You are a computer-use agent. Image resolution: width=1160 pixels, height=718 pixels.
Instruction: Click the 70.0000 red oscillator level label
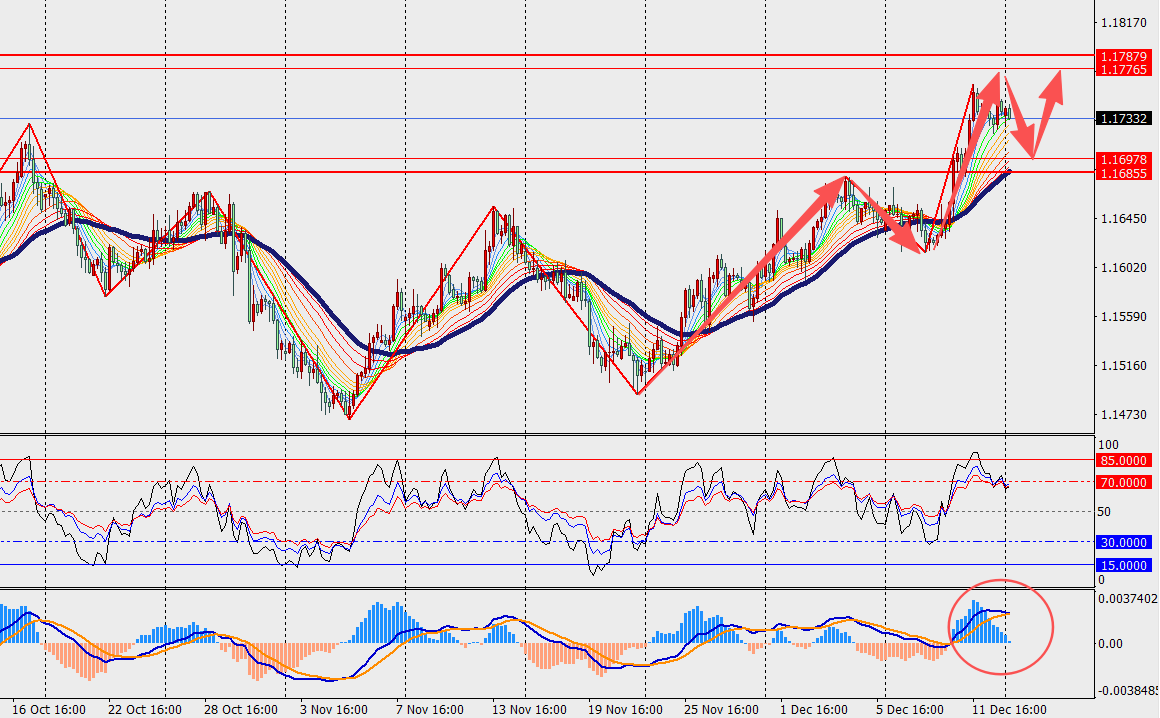[1122, 482]
